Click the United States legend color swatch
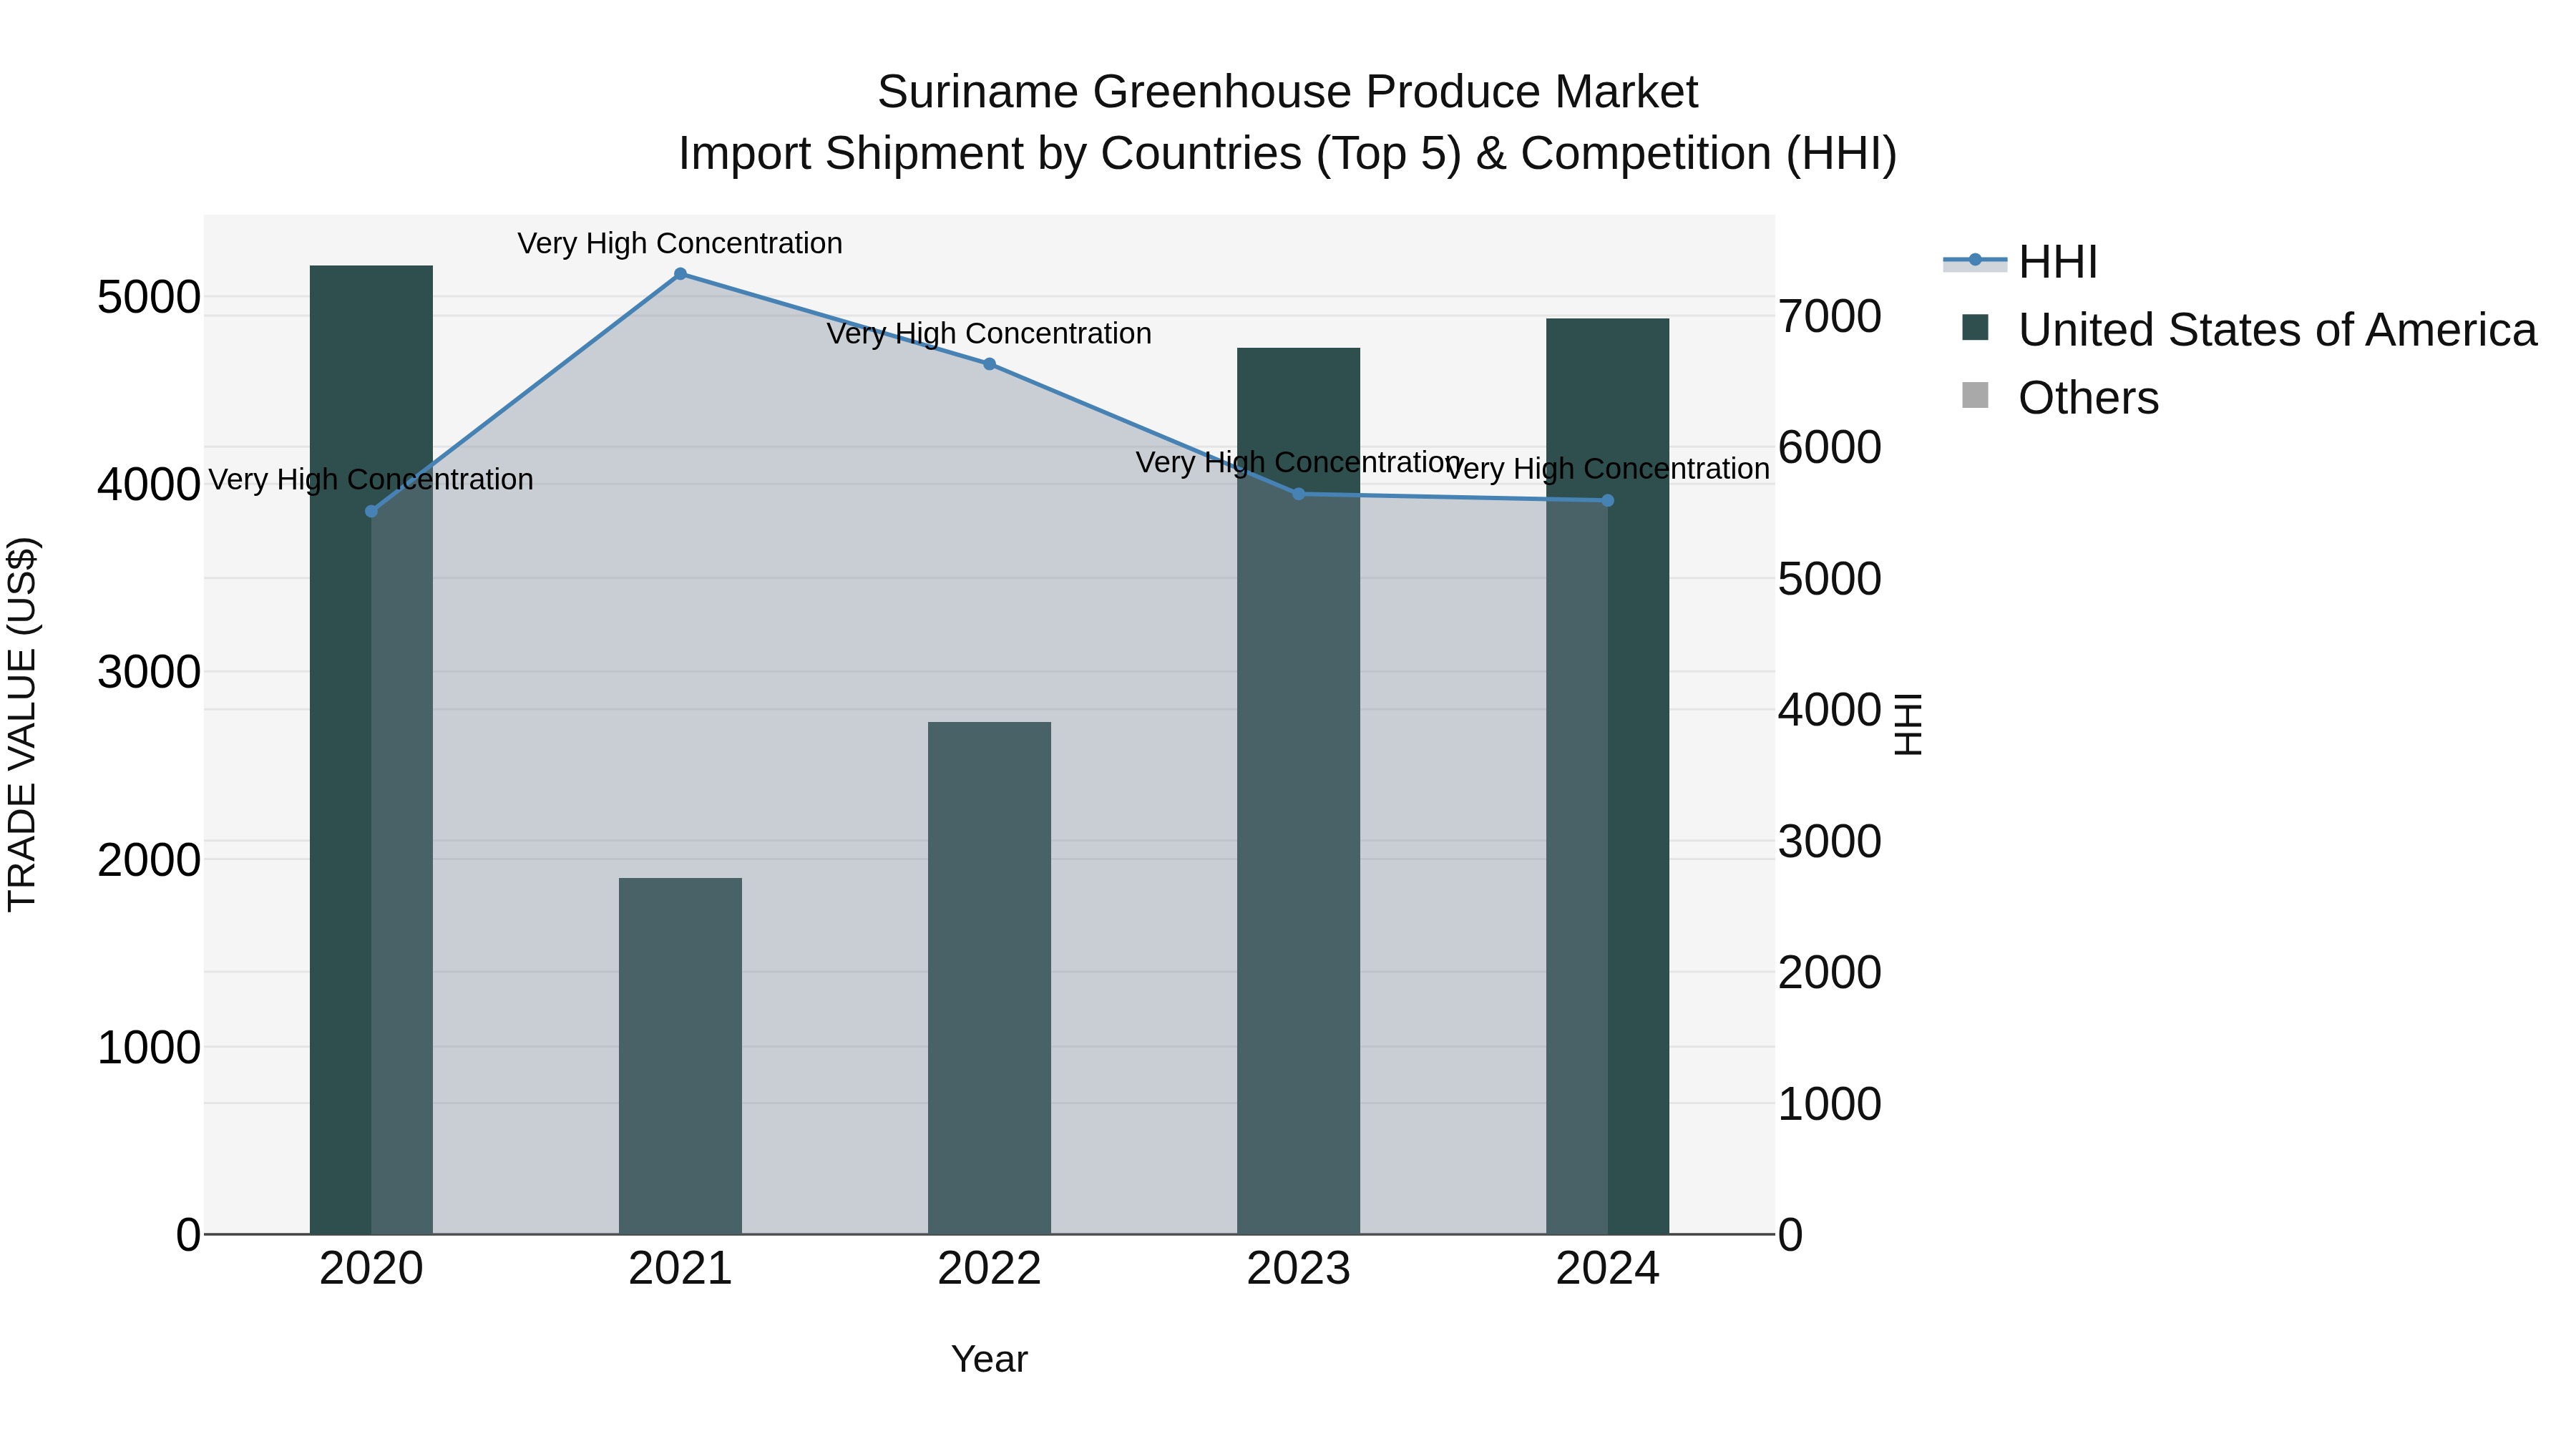The height and width of the screenshot is (1449, 2576). pyautogui.click(x=1975, y=327)
